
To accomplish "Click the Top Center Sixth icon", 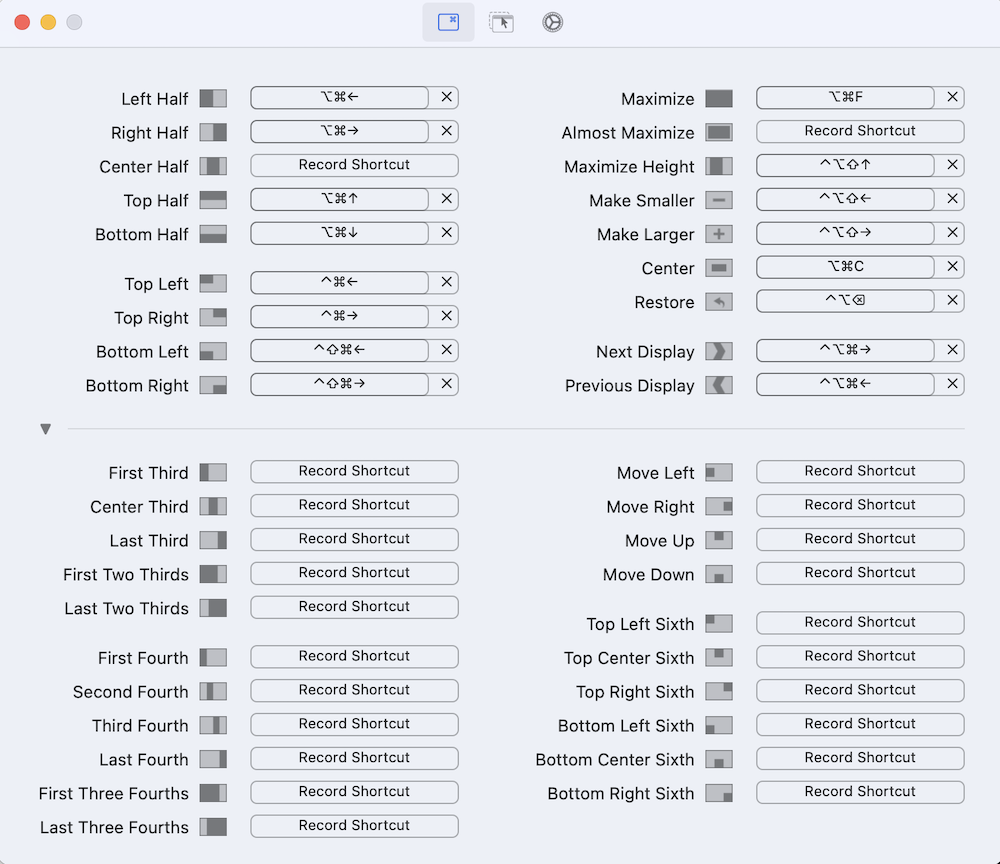I will 719,657.
